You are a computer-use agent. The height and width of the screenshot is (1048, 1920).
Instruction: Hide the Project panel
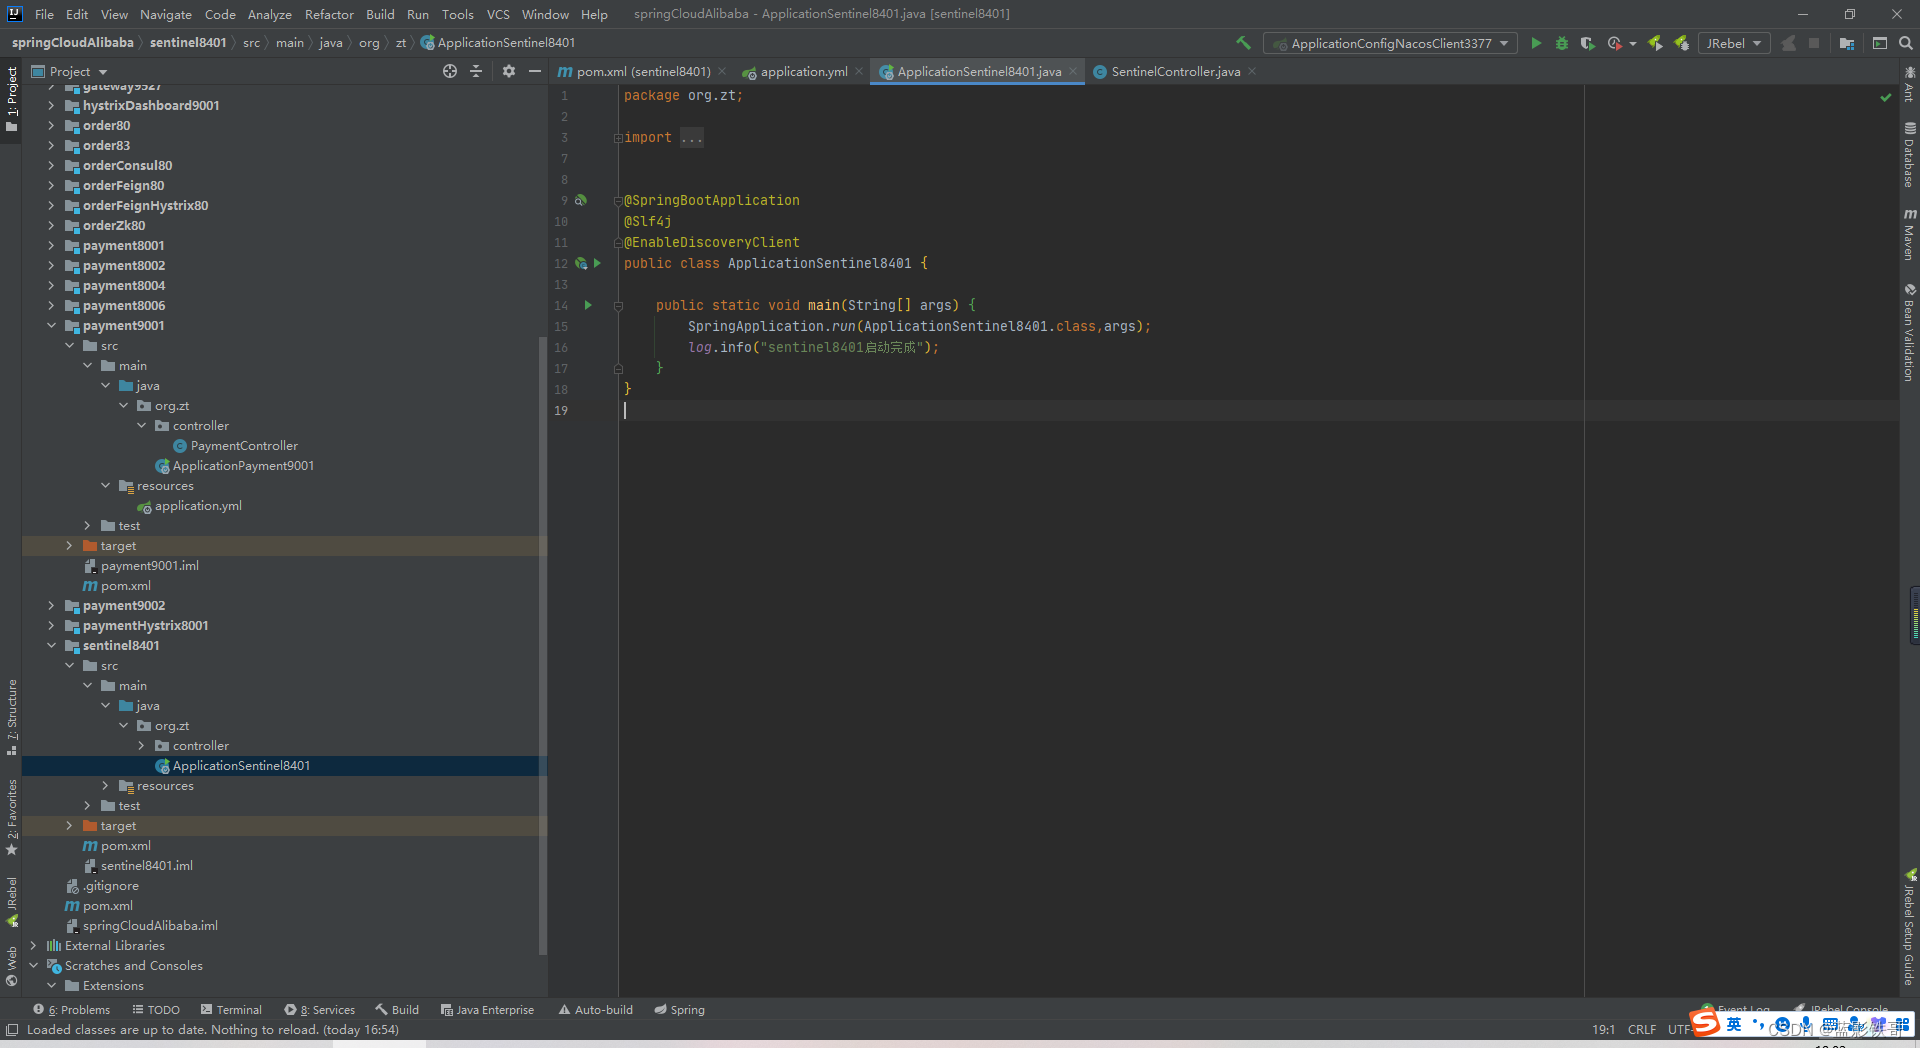pyautogui.click(x=535, y=71)
